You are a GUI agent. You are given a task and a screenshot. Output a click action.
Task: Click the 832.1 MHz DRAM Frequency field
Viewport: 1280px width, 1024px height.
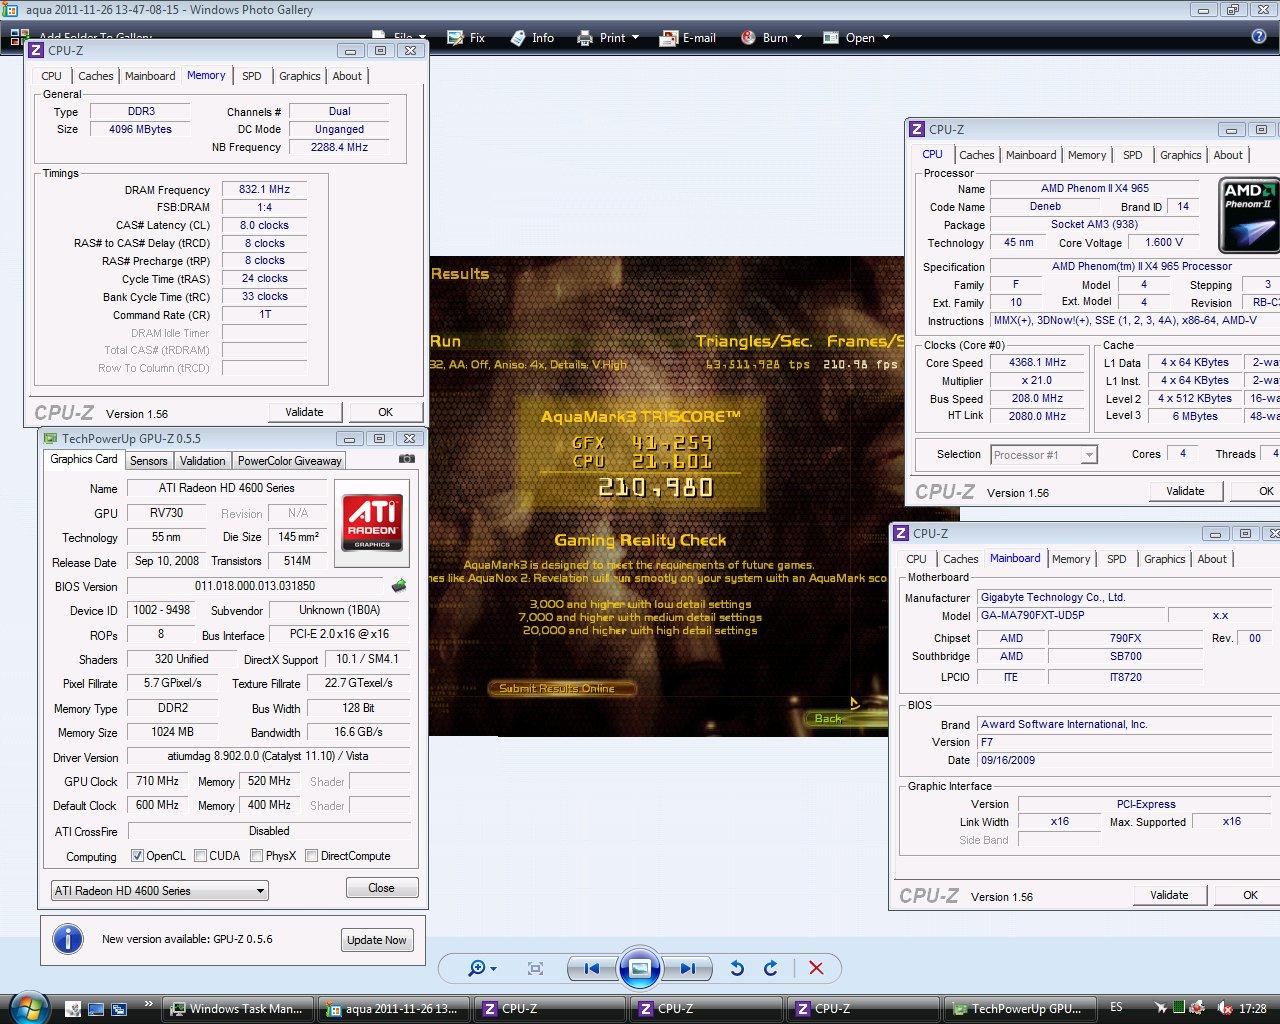coord(264,189)
